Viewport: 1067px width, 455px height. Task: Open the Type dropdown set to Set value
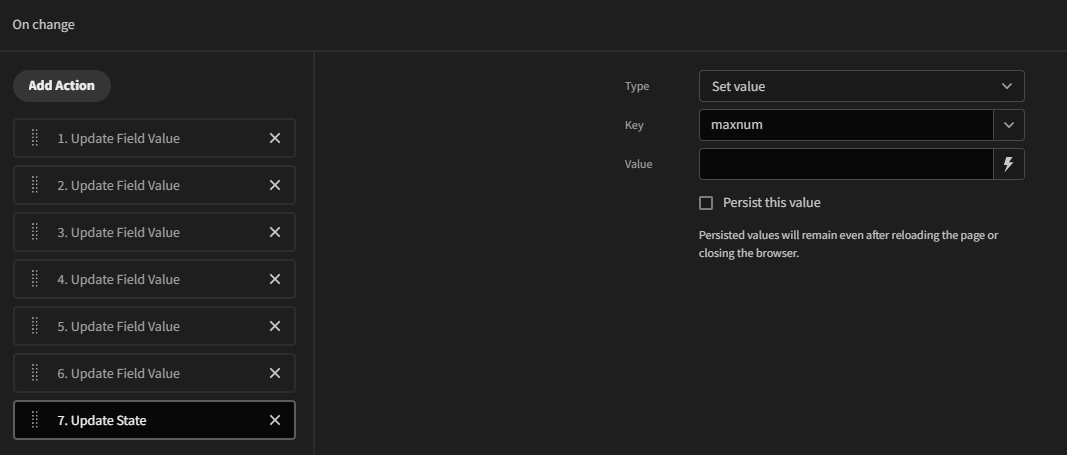[861, 86]
